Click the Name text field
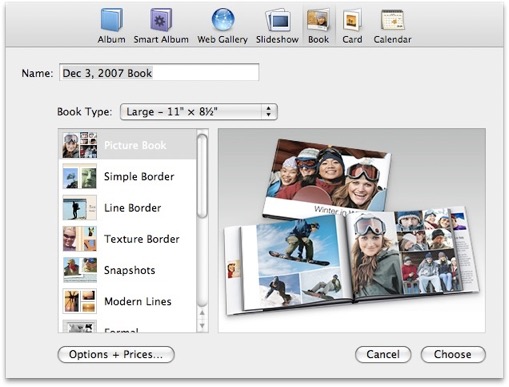 [159, 73]
